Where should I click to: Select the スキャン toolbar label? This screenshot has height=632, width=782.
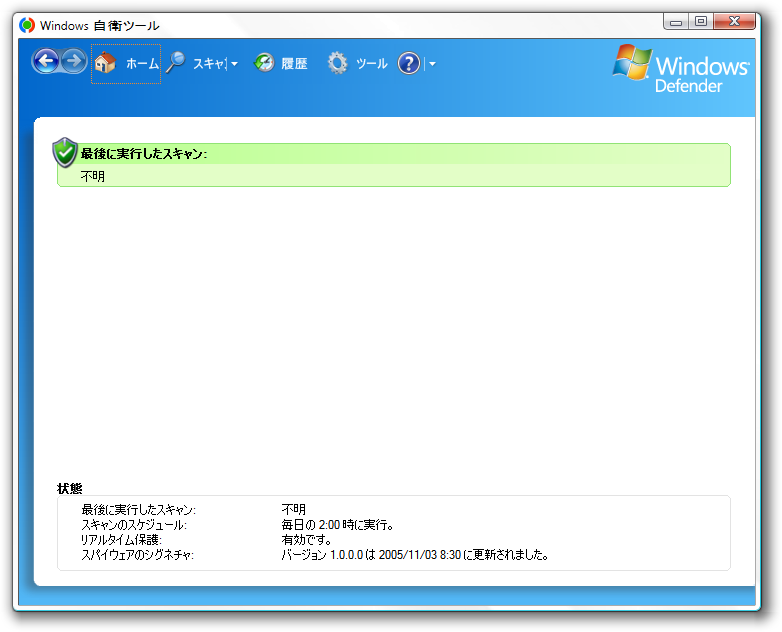pos(210,64)
